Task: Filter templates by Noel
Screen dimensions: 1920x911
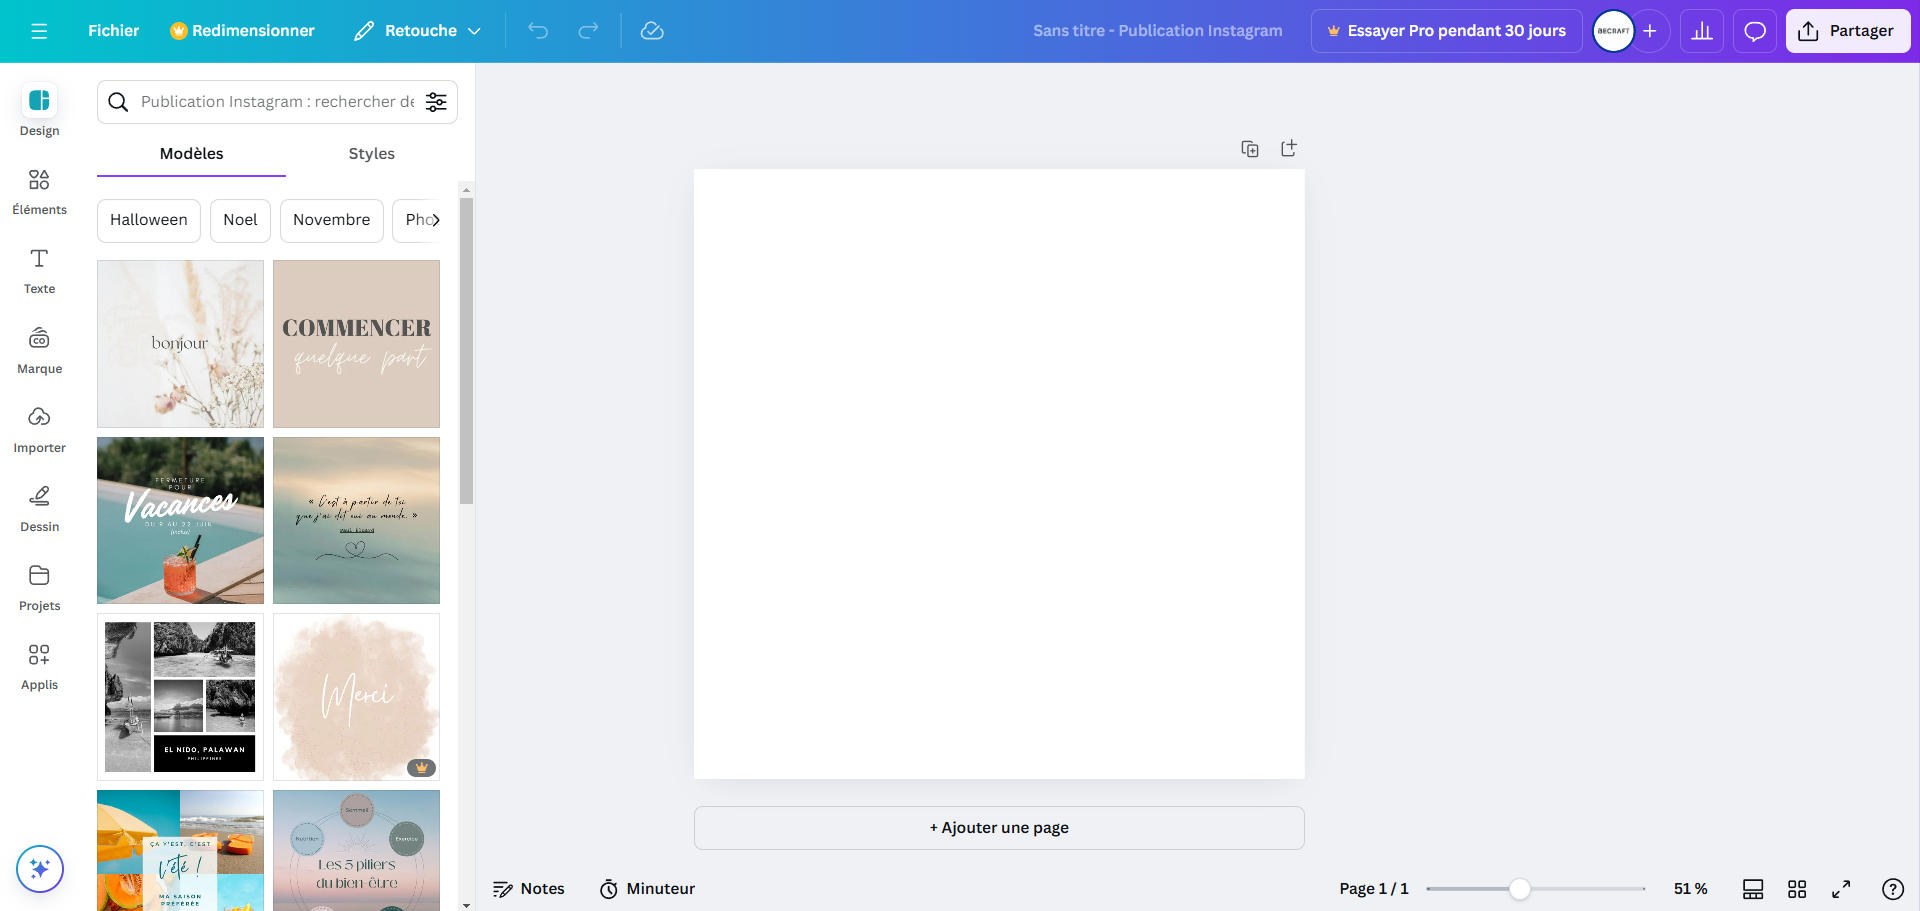Action: (240, 220)
